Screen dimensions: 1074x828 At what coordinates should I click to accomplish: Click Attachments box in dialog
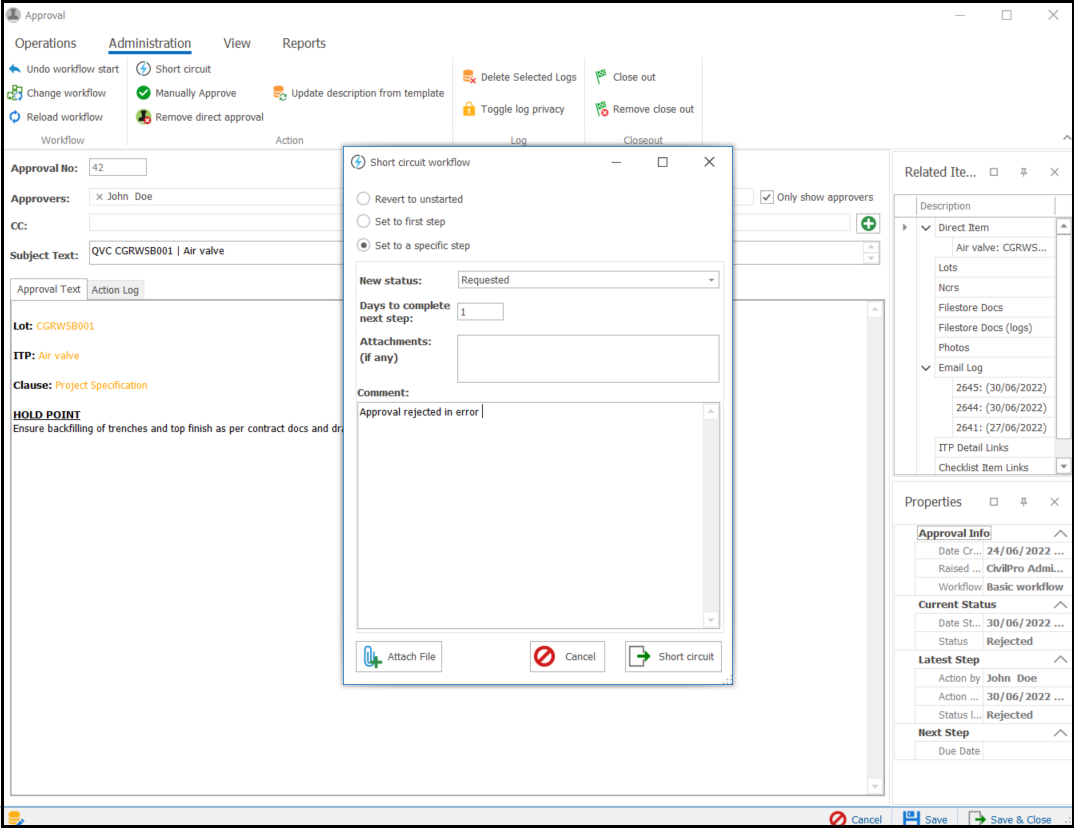coord(588,358)
